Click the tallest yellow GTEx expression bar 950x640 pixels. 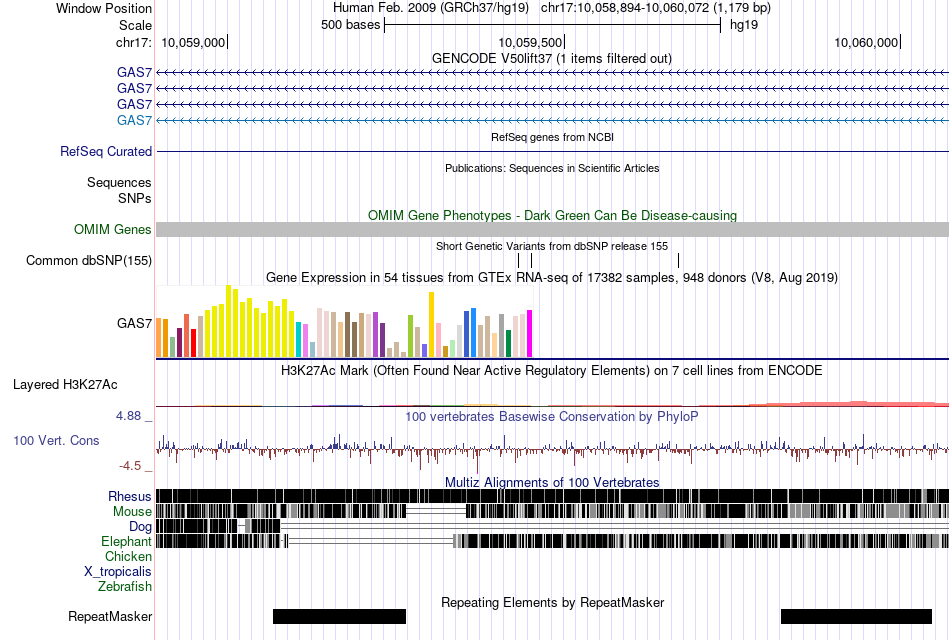[x=228, y=321]
